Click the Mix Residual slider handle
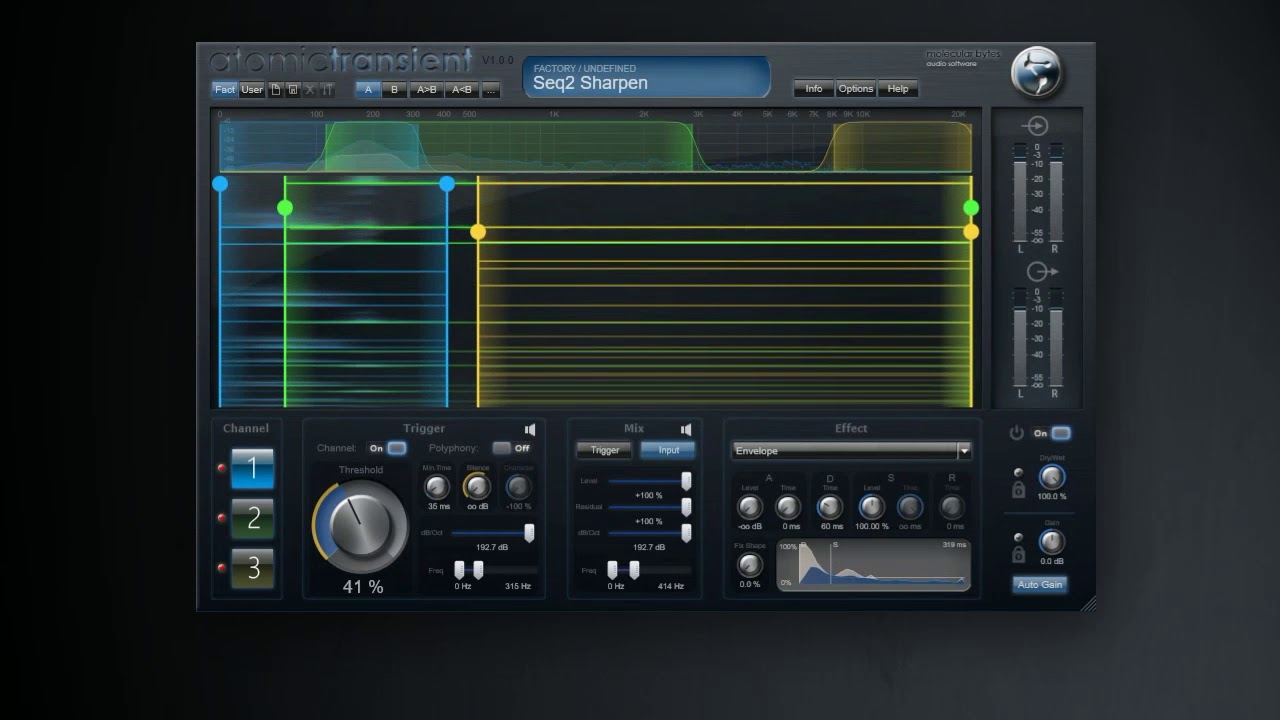The height and width of the screenshot is (720, 1280). [x=686, y=507]
